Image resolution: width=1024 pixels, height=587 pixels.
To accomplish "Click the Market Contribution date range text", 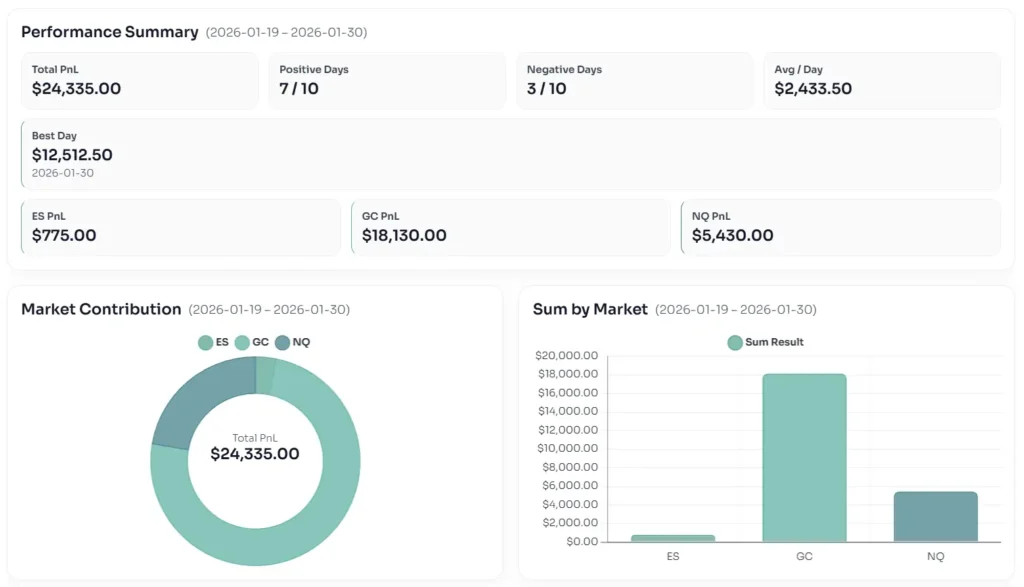I will click(269, 310).
